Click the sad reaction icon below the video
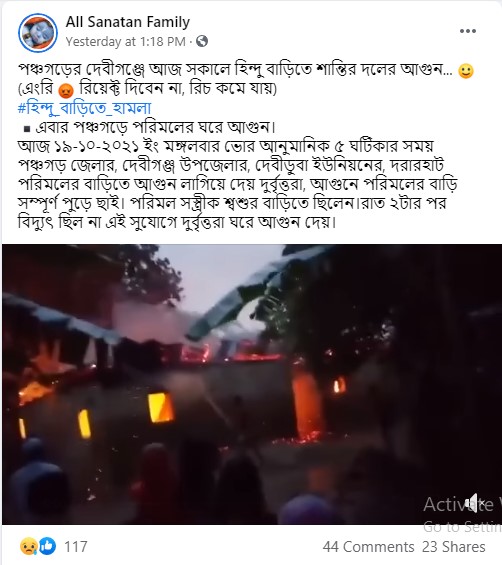 28,546
